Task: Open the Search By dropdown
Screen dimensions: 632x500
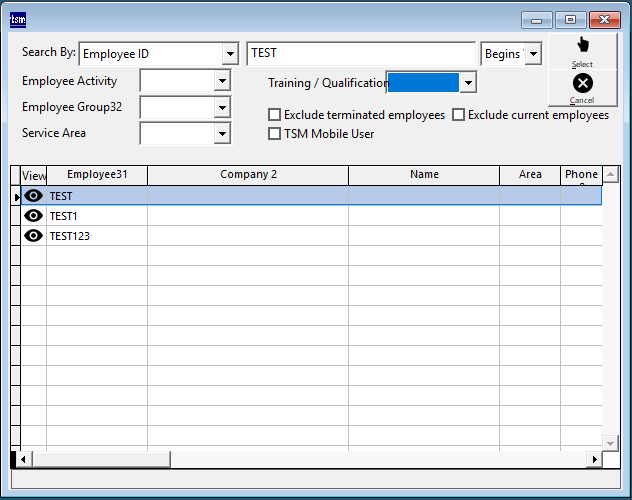Action: (230, 53)
